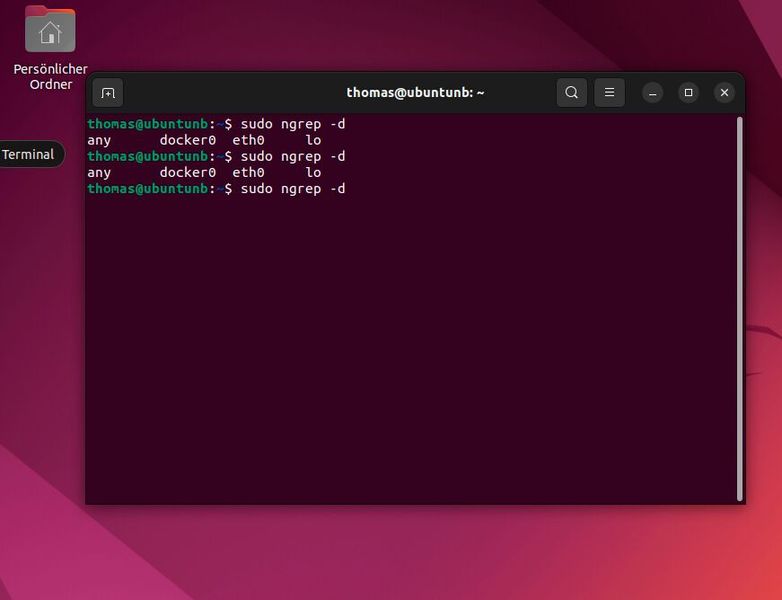Click the last 'sudo ngrep -d' command line
This screenshot has width=782, height=600.
click(x=293, y=189)
